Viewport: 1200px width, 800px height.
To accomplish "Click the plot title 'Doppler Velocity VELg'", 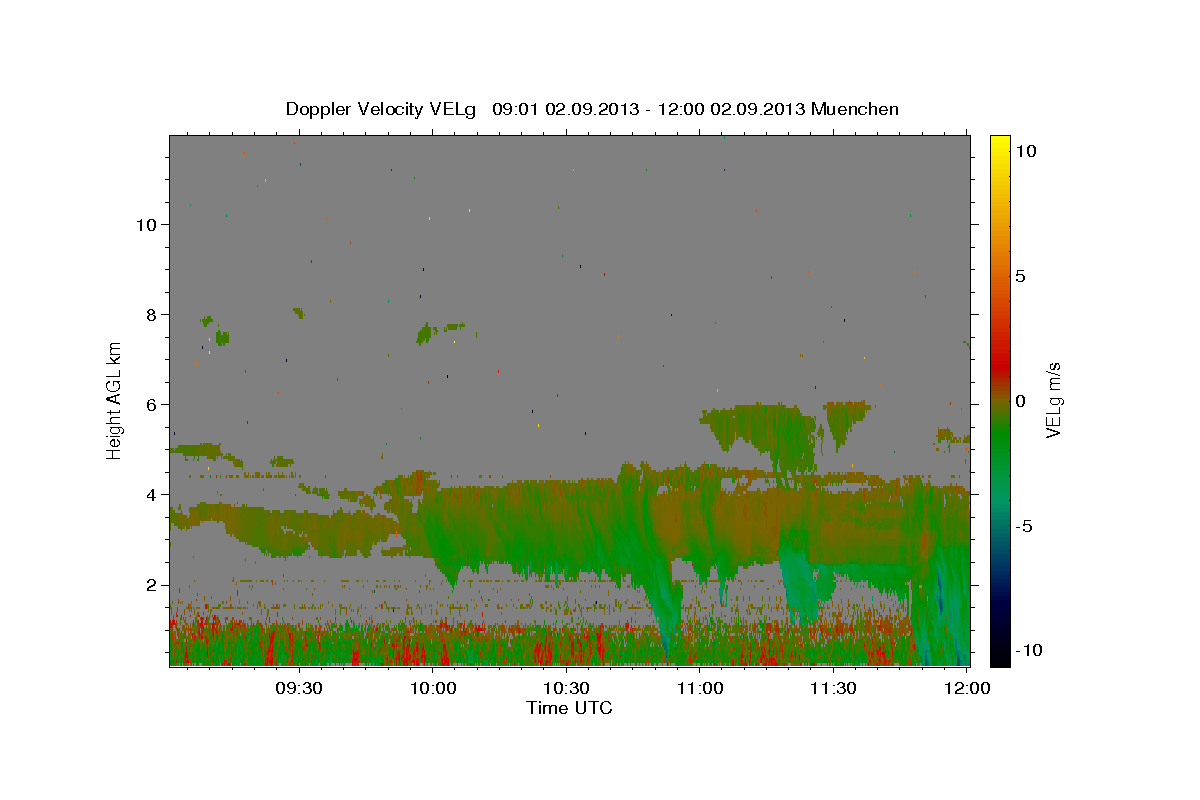I will tap(382, 109).
